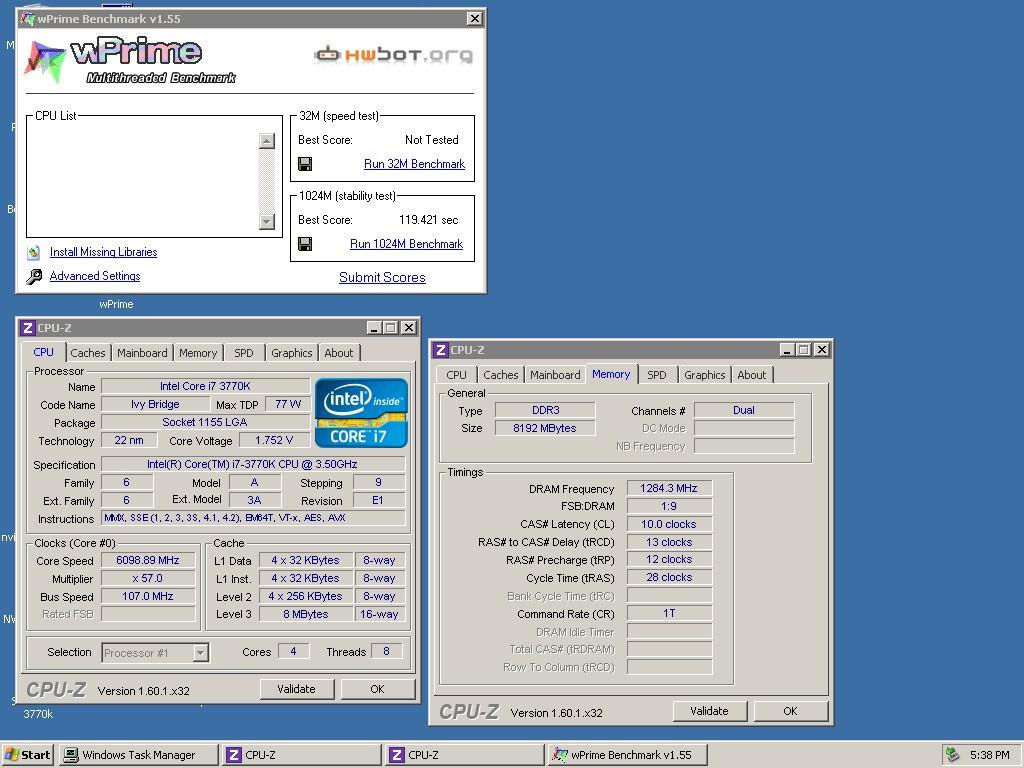This screenshot has width=1024, height=768.
Task: Click the Core Voltage value 1.752 V
Action: point(274,440)
